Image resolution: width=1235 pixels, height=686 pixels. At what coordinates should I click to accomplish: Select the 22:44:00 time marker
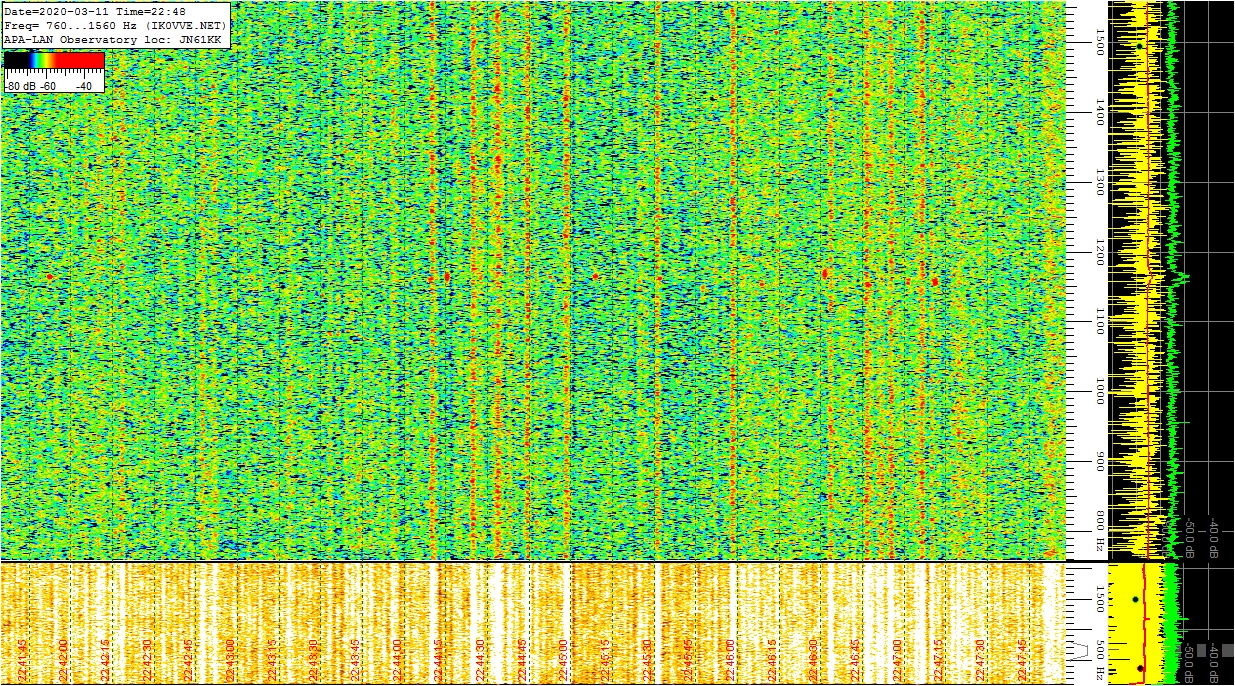click(397, 660)
